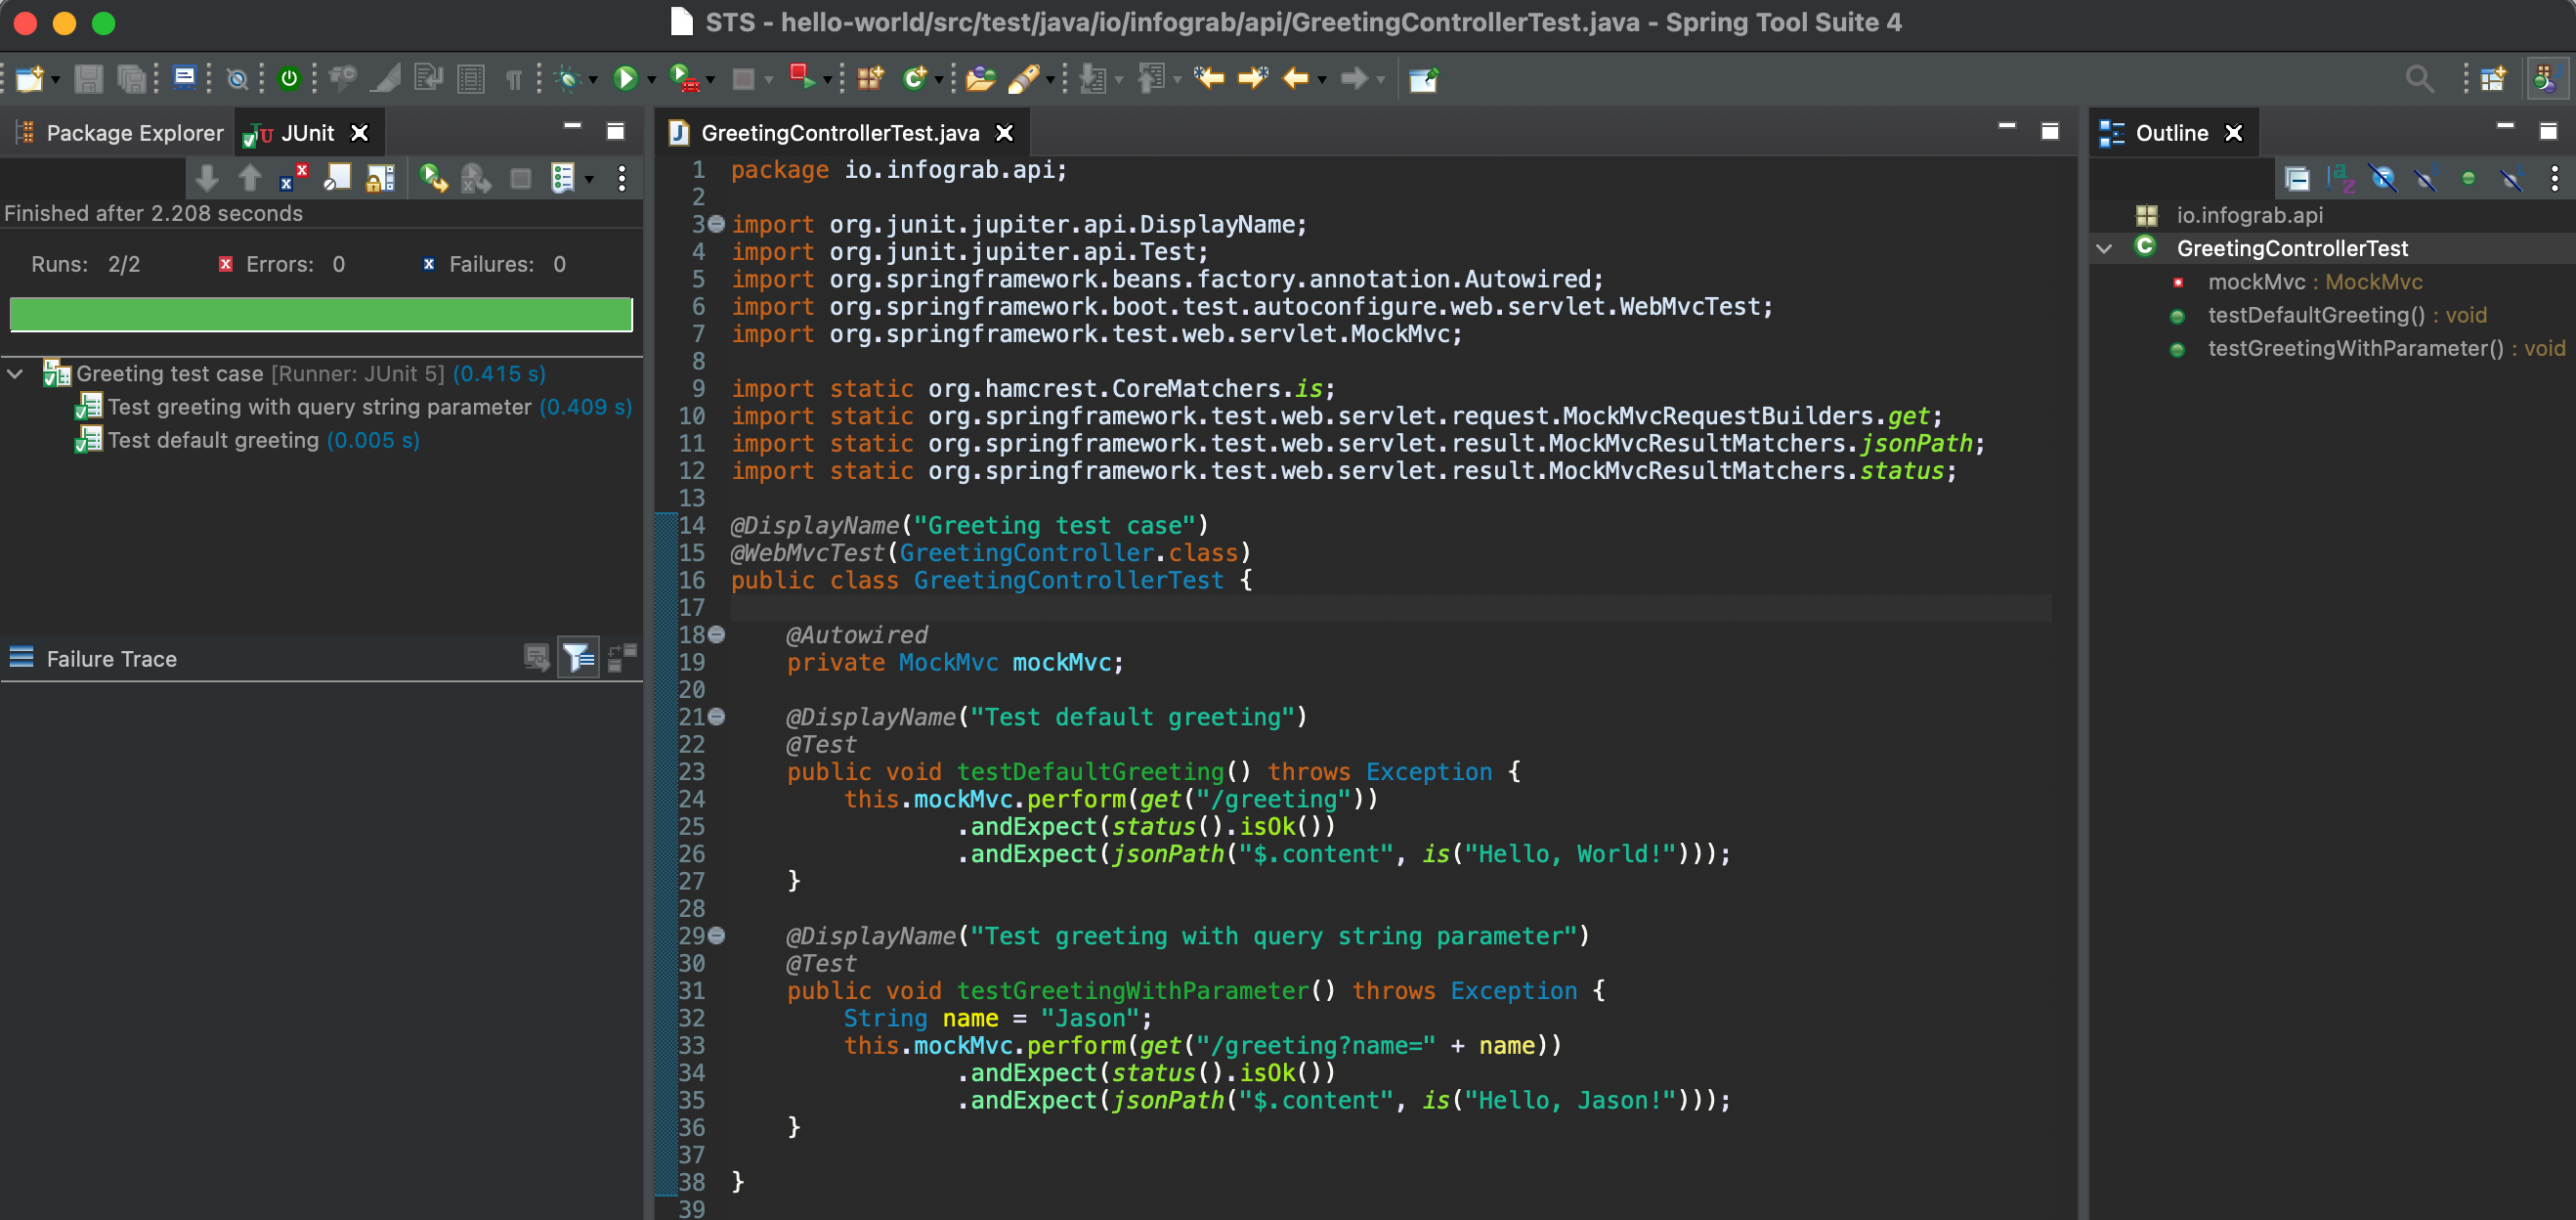Open the Coverage dropdown arrow

[710, 80]
